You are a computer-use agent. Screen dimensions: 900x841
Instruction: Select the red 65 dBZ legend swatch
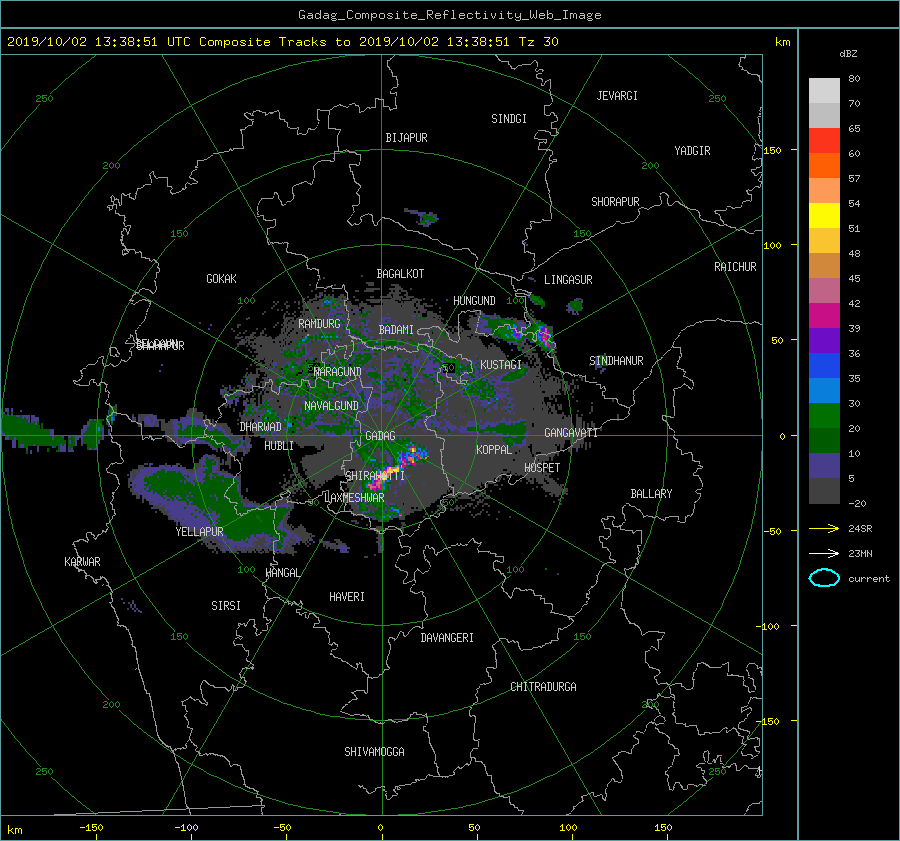click(x=824, y=140)
